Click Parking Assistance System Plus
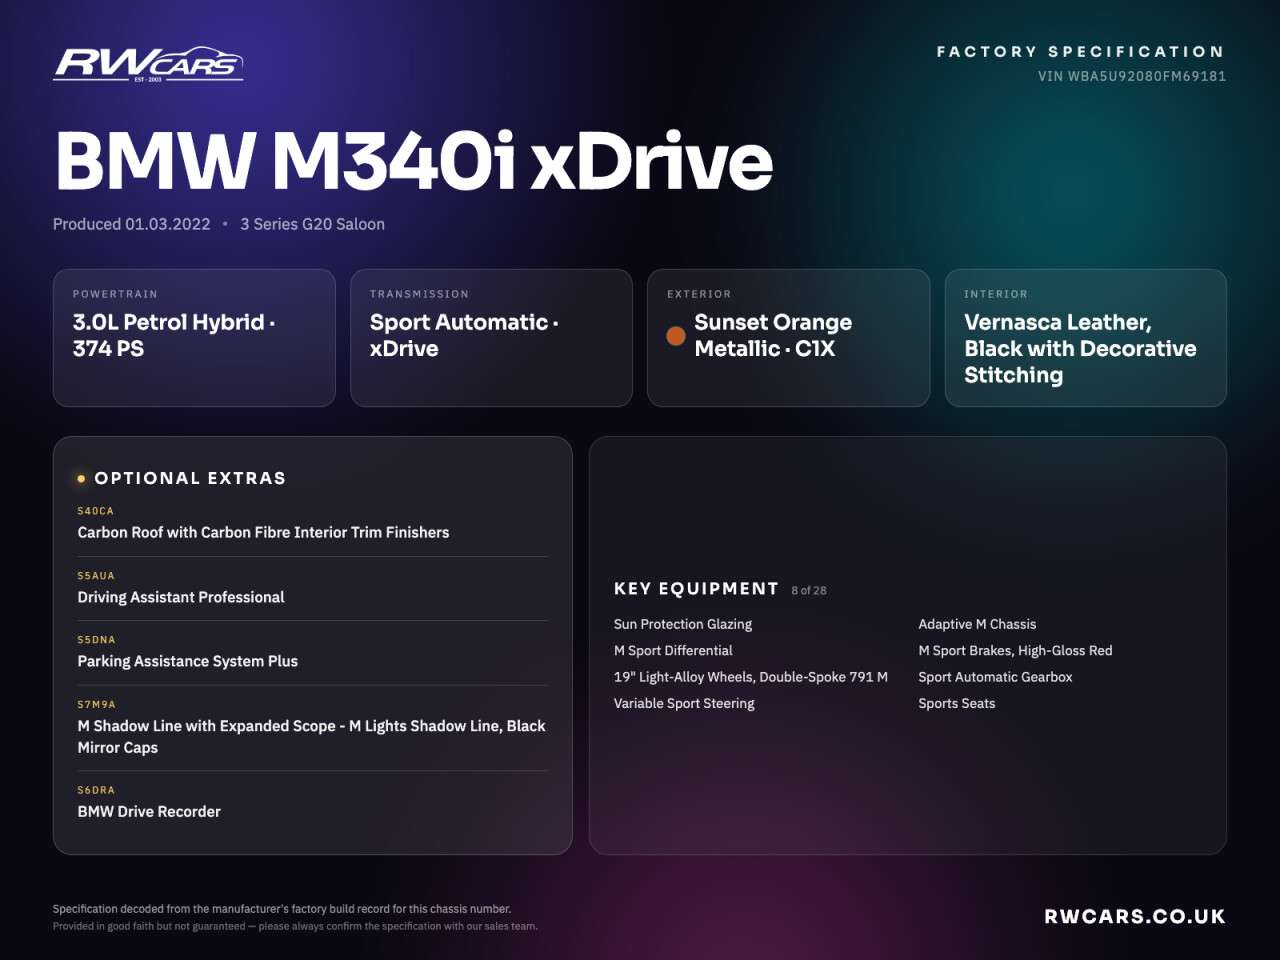1280x960 pixels. (x=188, y=661)
